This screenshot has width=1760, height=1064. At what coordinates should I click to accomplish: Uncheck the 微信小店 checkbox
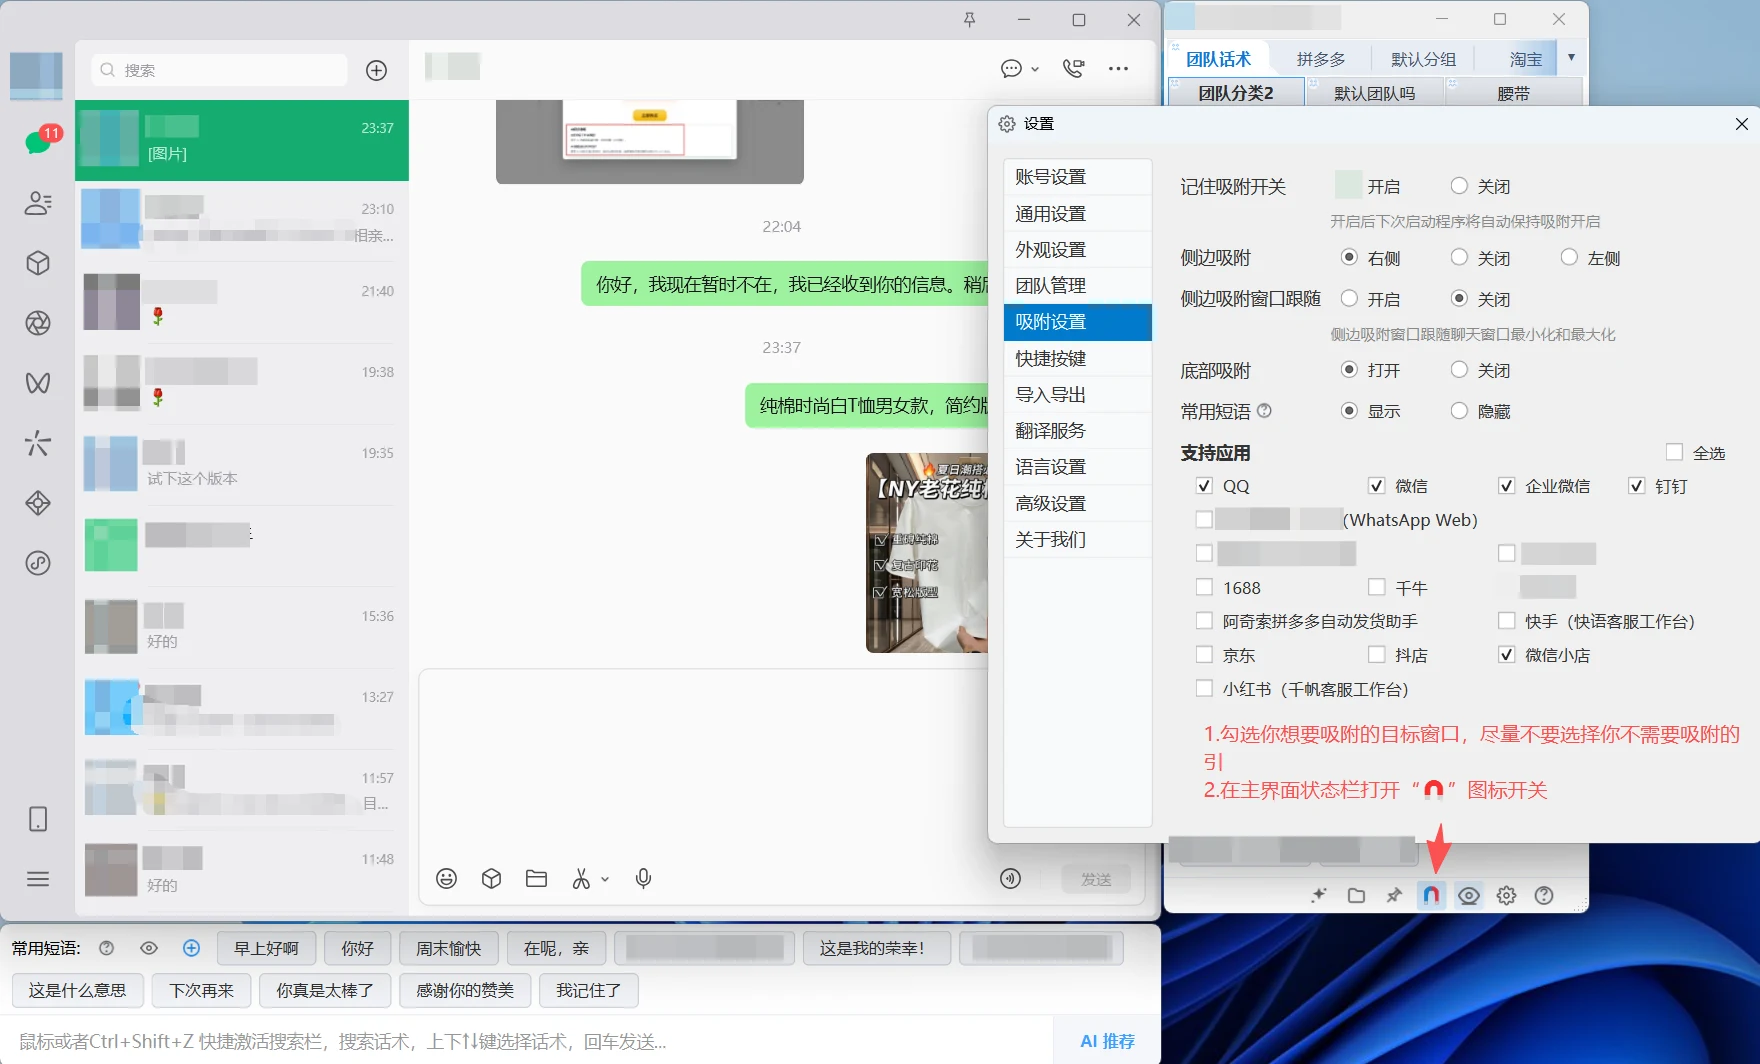click(x=1506, y=655)
